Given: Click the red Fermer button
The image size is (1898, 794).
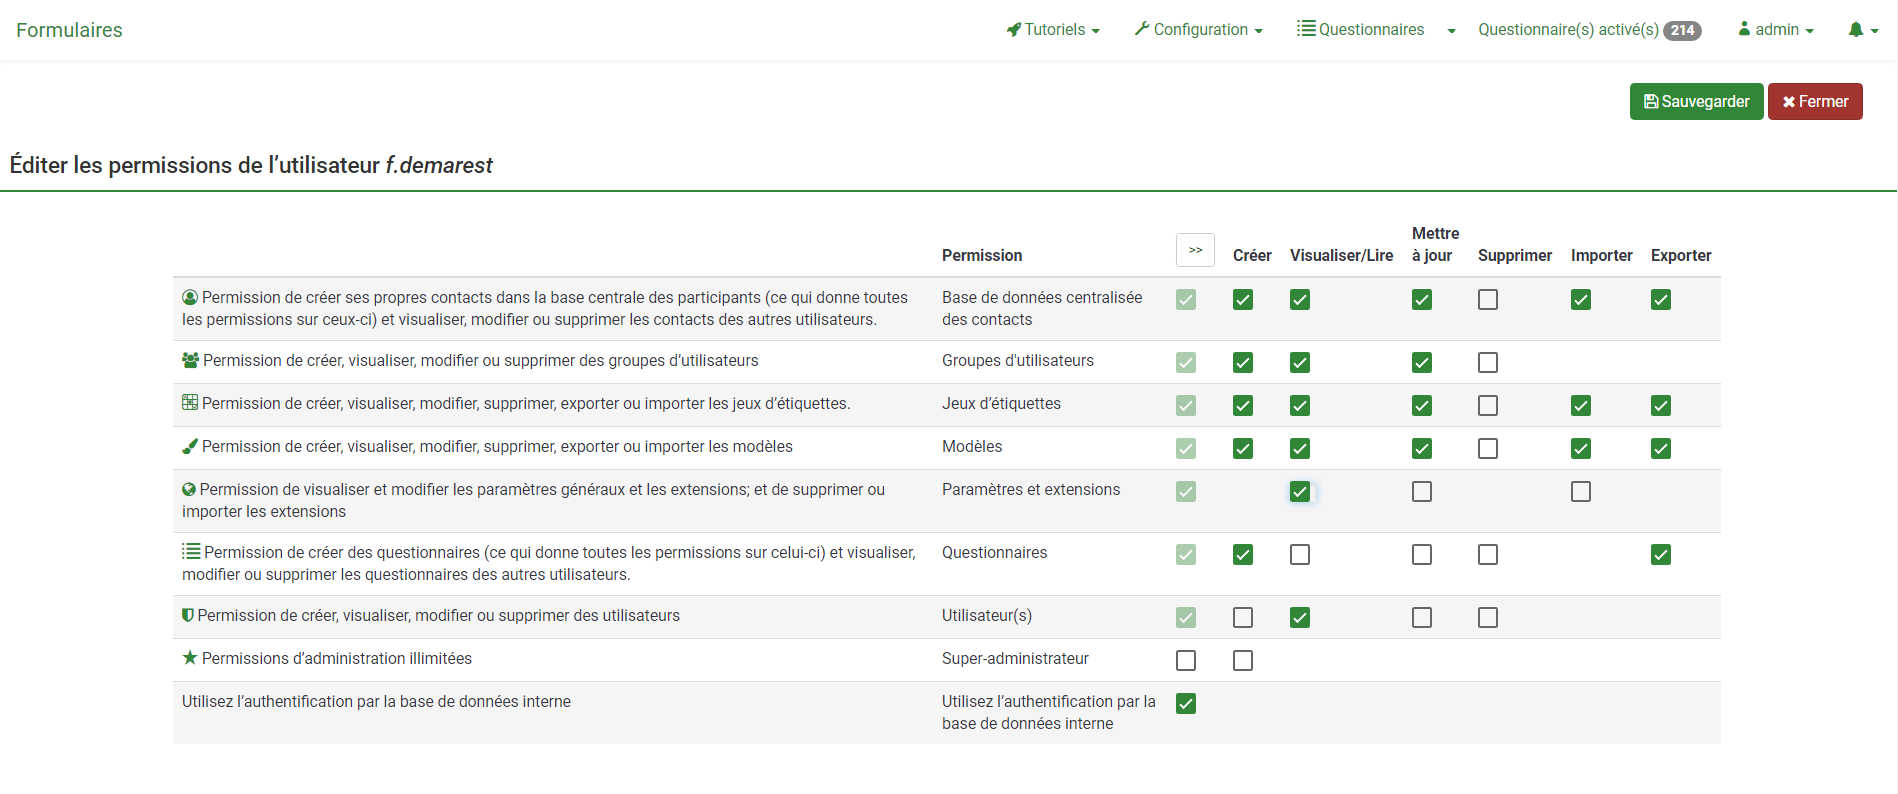Looking at the screenshot, I should click(x=1815, y=102).
